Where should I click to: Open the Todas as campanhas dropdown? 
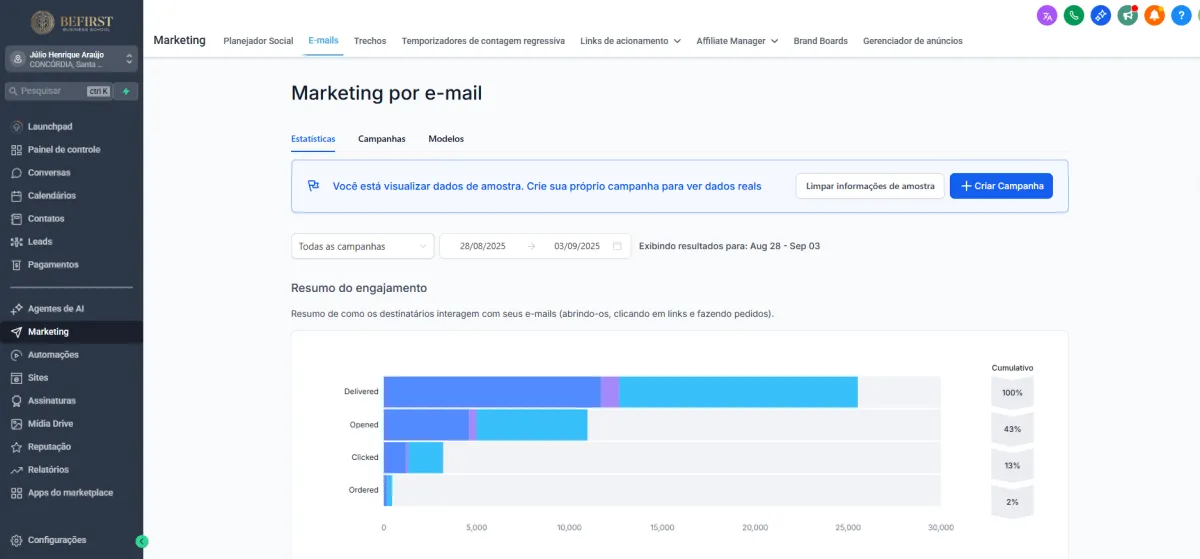click(x=363, y=246)
